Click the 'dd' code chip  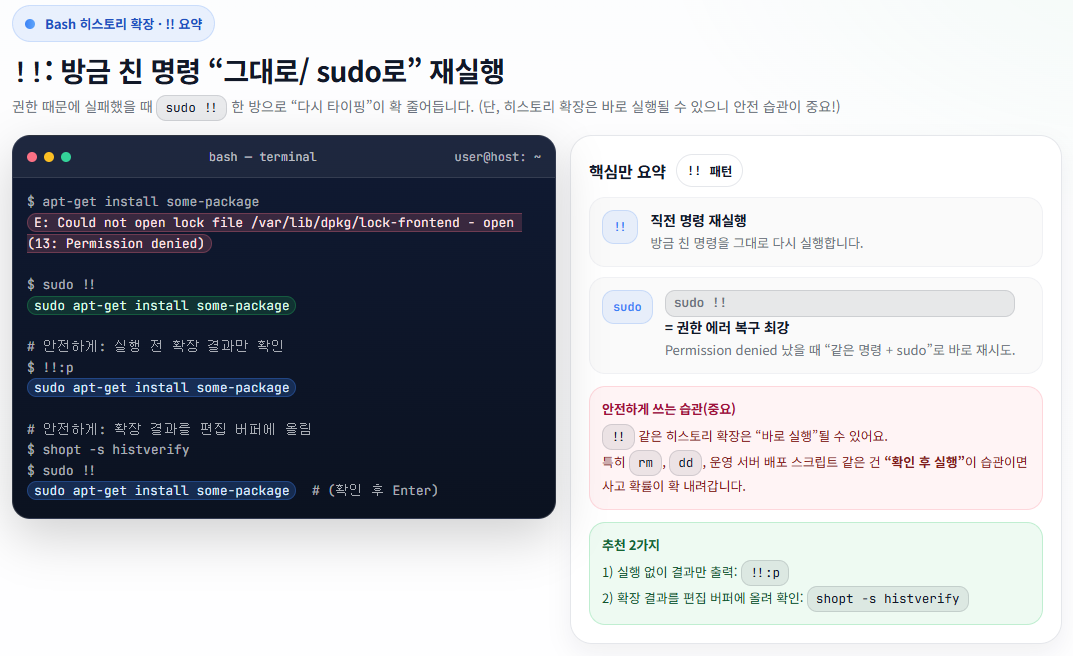[686, 462]
